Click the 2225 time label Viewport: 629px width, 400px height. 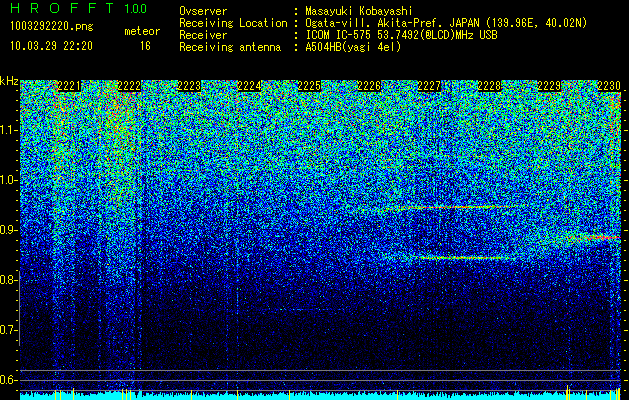[309, 86]
